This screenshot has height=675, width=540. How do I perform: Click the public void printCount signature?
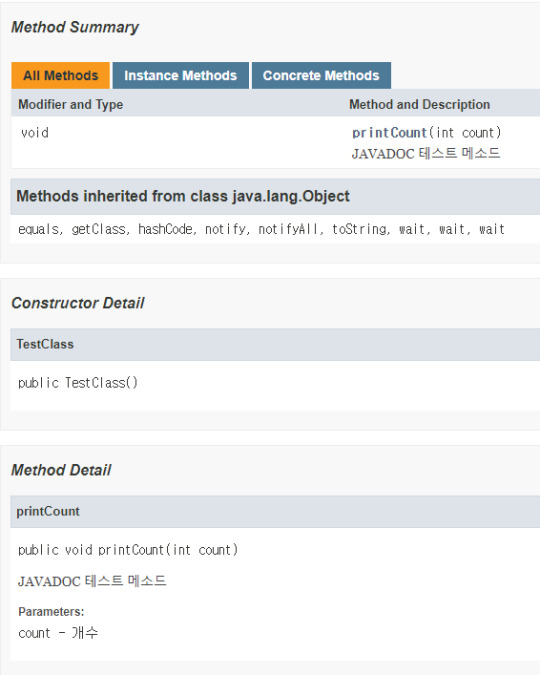click(x=128, y=550)
